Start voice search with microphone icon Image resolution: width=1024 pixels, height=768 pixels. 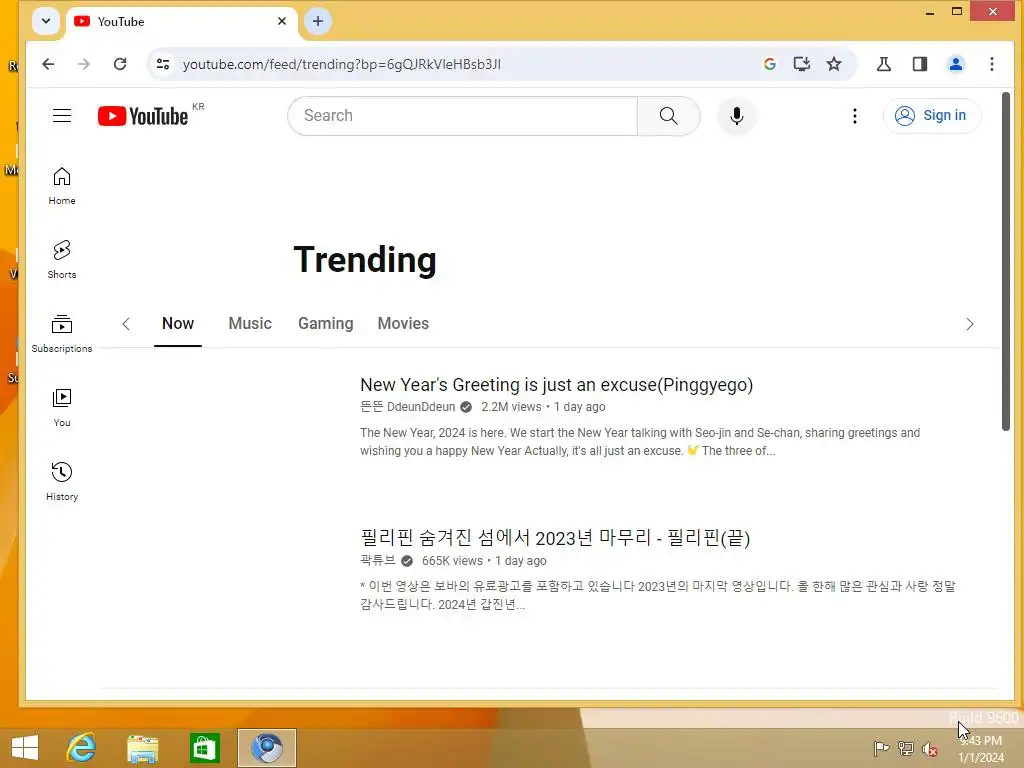tap(737, 116)
